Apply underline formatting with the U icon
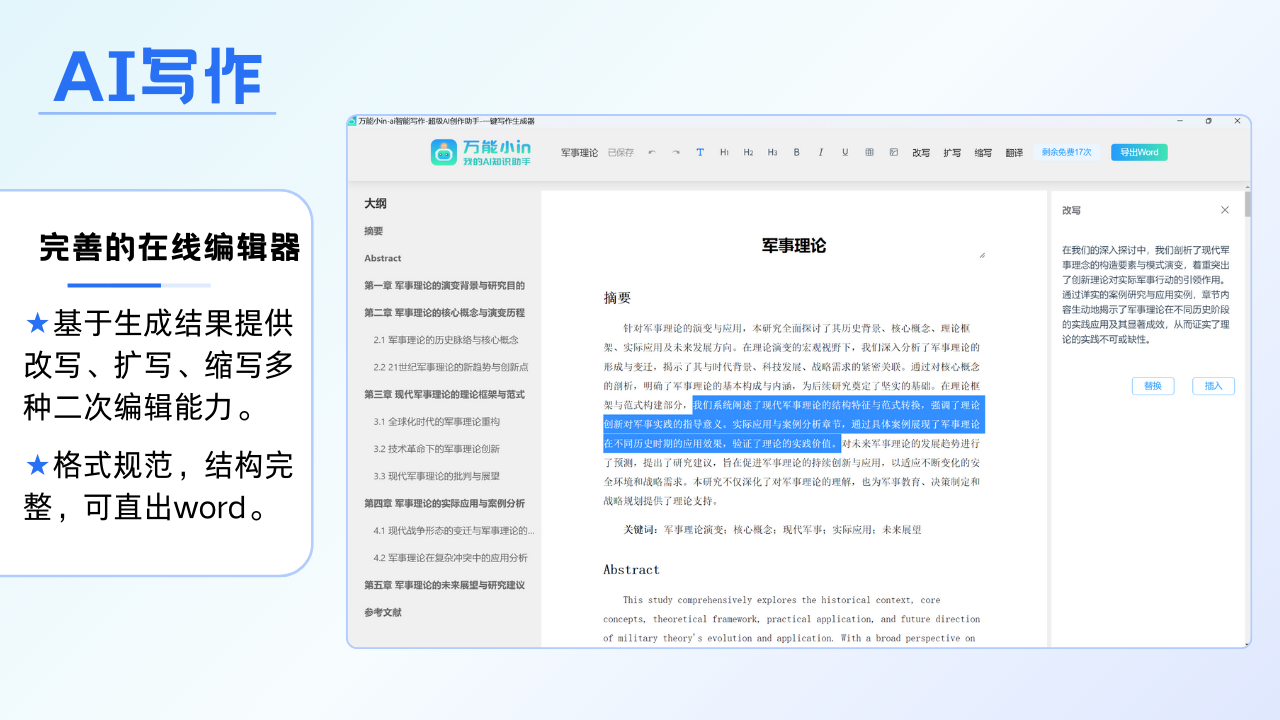Screen dimensions: 1280x720 point(844,152)
